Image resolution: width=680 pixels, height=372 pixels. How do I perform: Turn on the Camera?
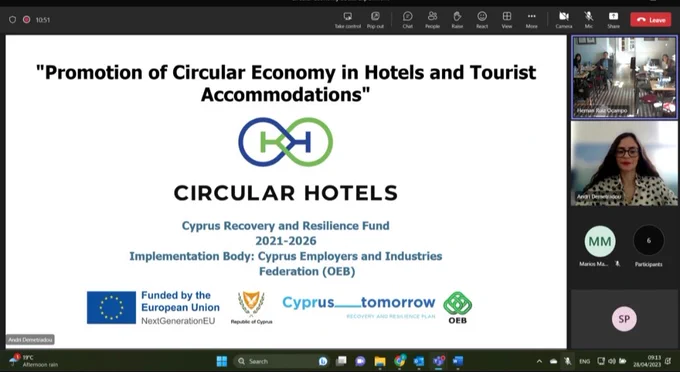pyautogui.click(x=564, y=20)
